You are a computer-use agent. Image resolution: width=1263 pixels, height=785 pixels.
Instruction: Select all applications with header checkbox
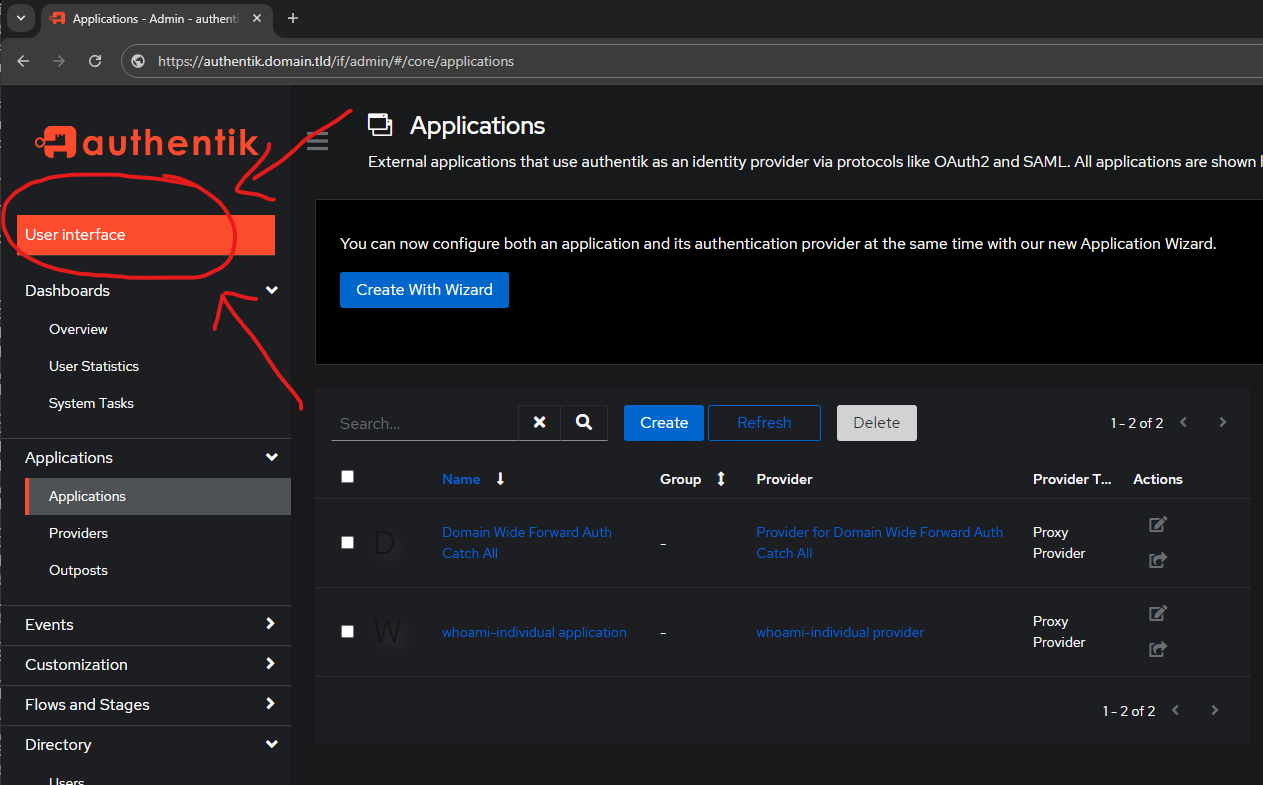coord(347,477)
